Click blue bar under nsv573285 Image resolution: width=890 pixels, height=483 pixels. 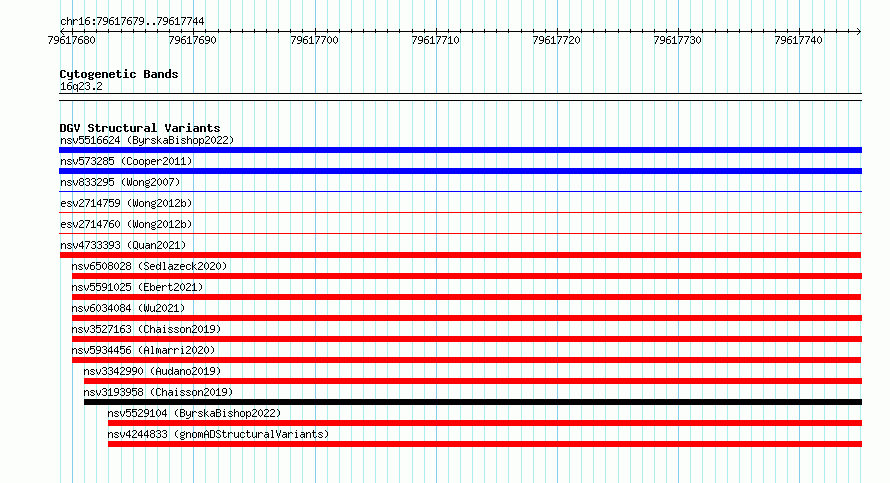tap(460, 171)
